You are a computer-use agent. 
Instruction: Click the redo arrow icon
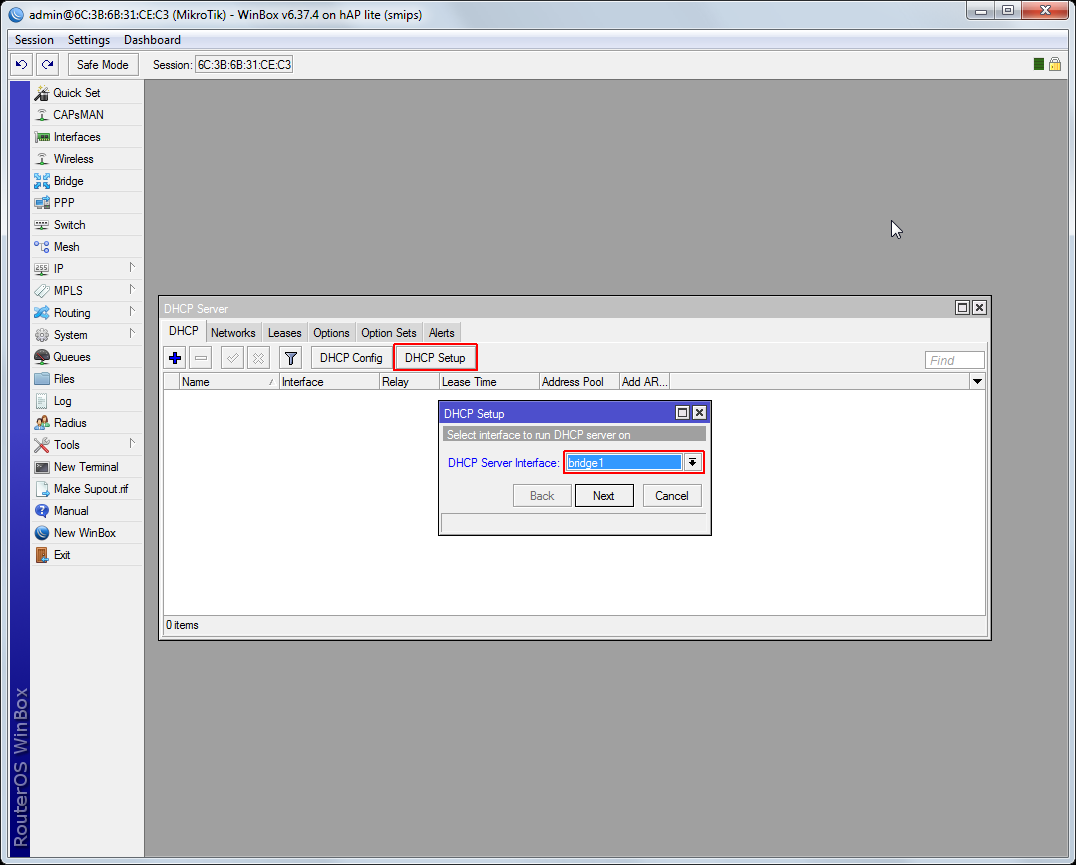[47, 65]
